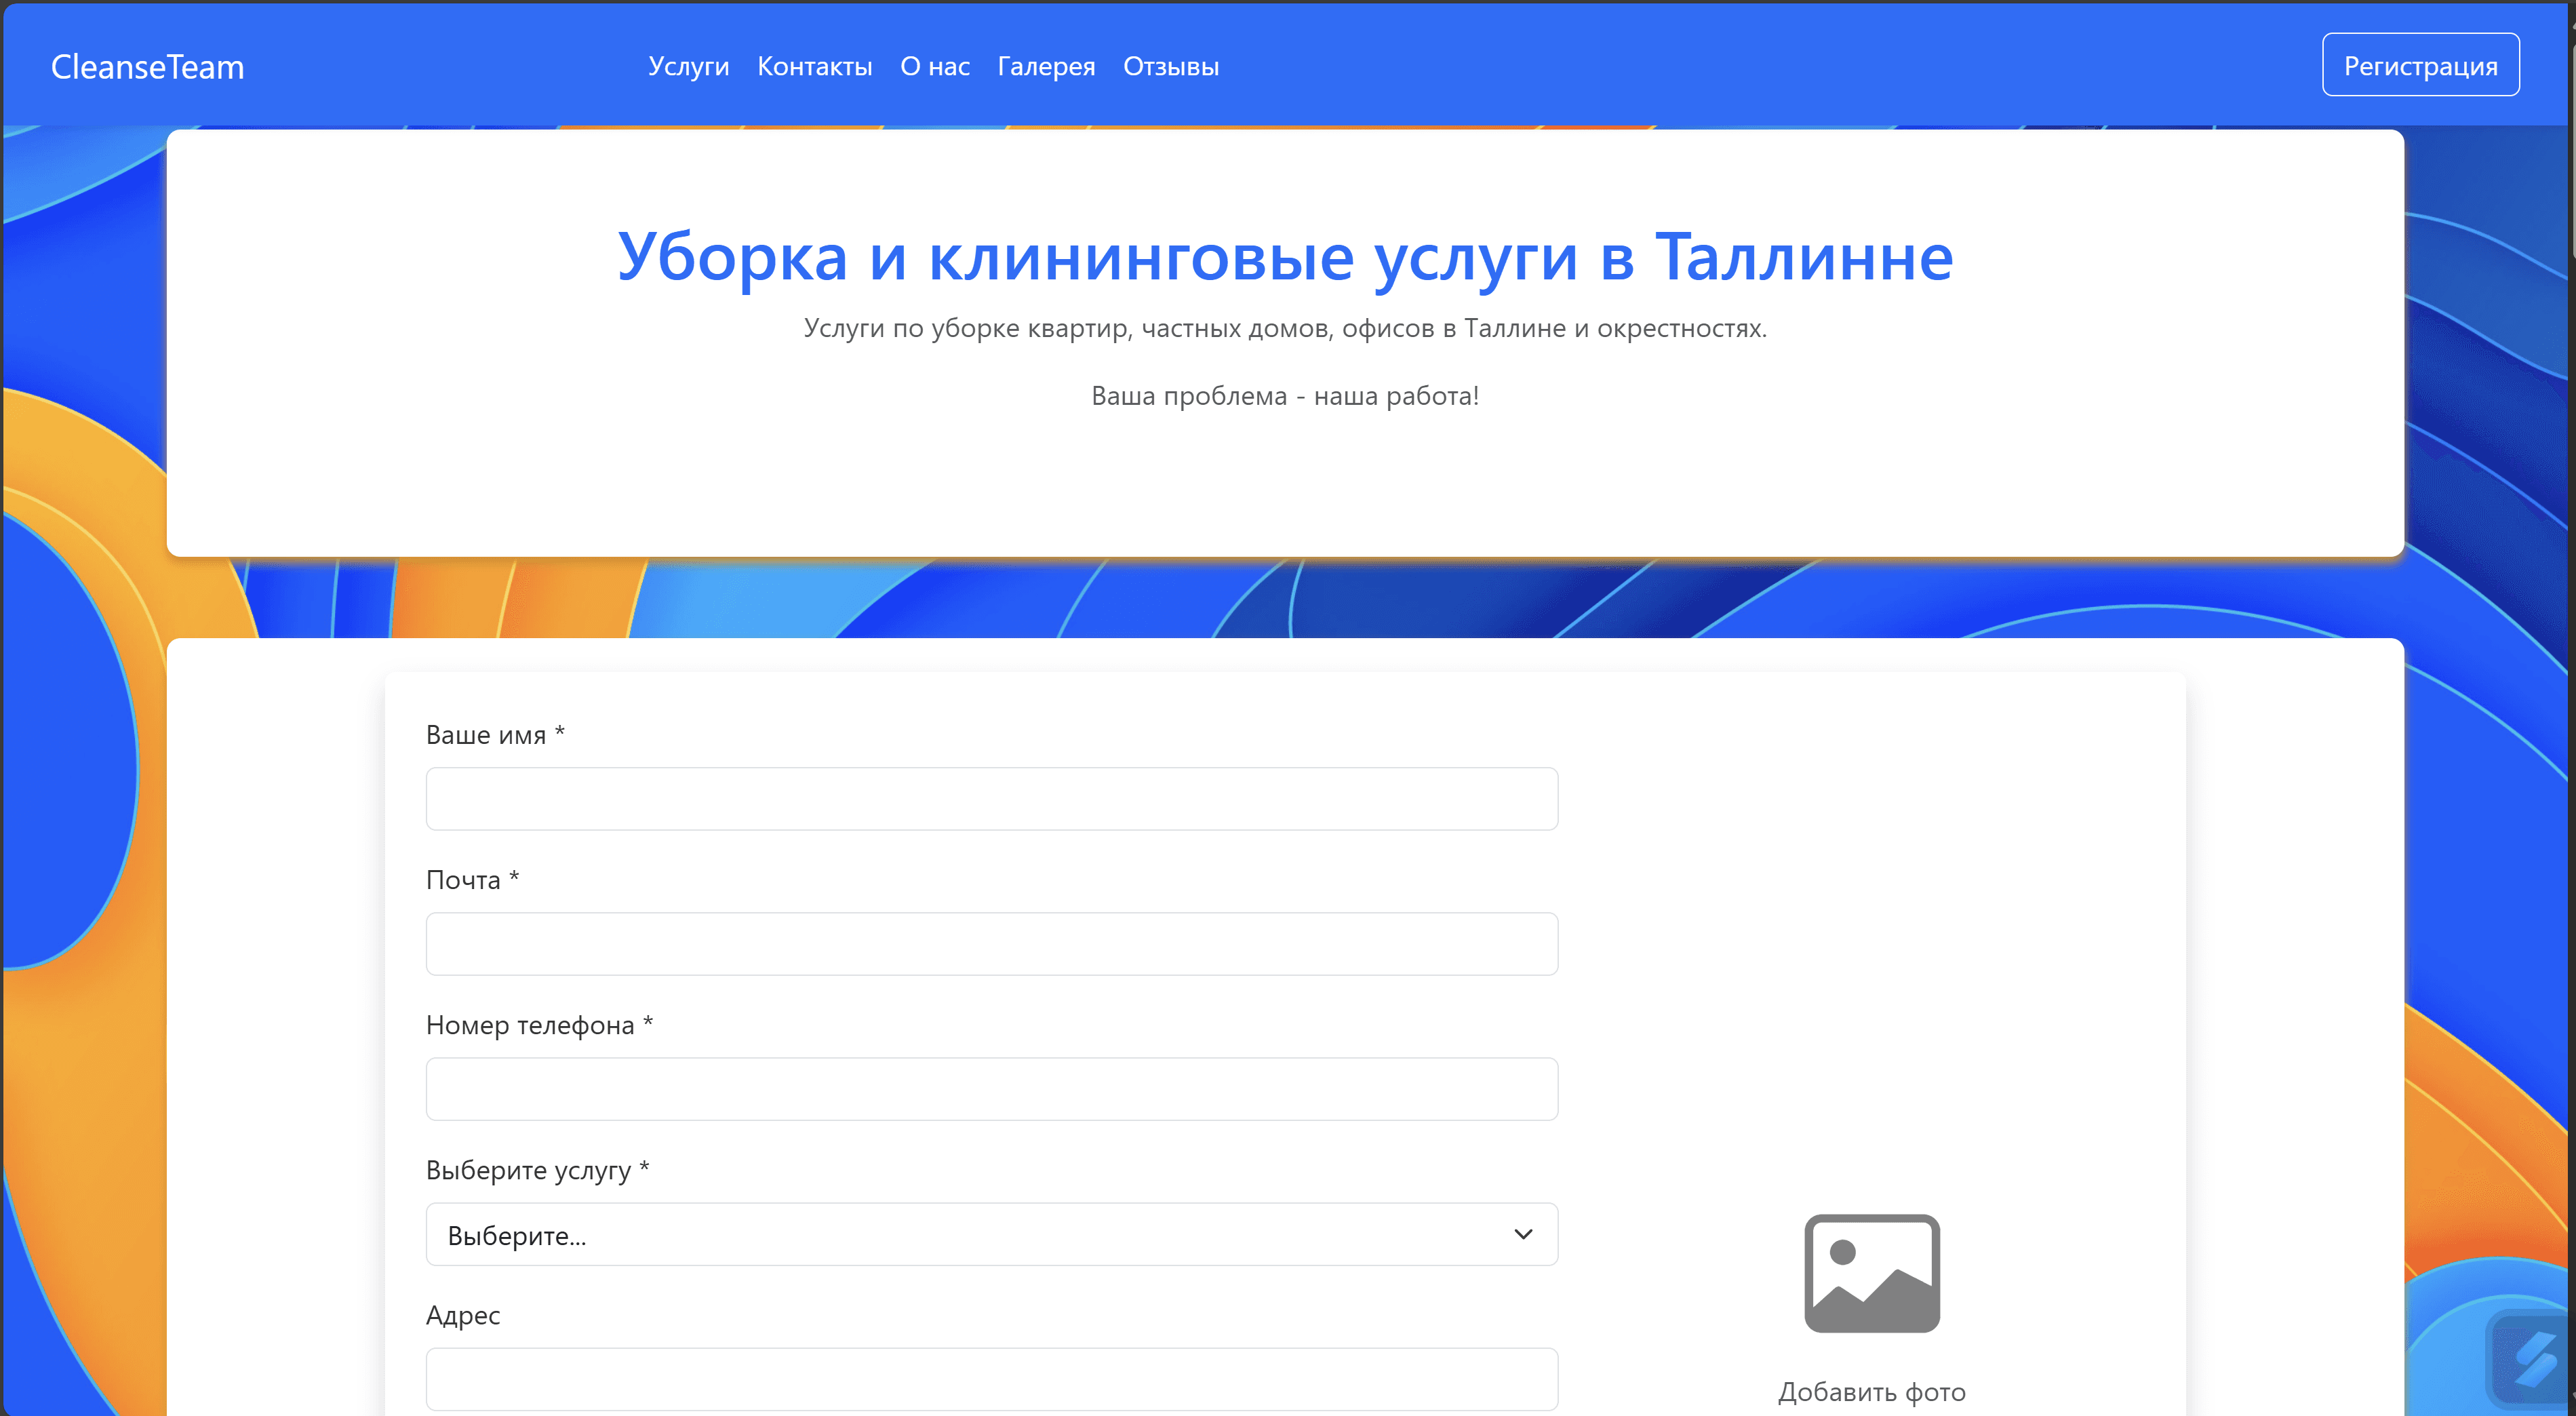The width and height of the screenshot is (2576, 1416).
Task: Click the CleanseTeam logo
Action: click(147, 66)
